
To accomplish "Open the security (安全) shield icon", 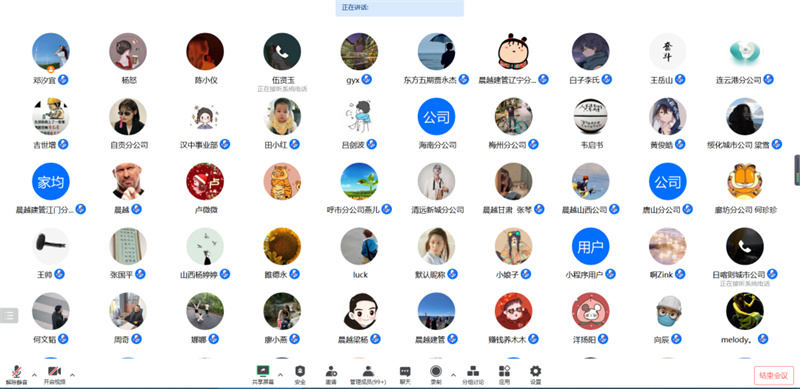I will tap(300, 375).
